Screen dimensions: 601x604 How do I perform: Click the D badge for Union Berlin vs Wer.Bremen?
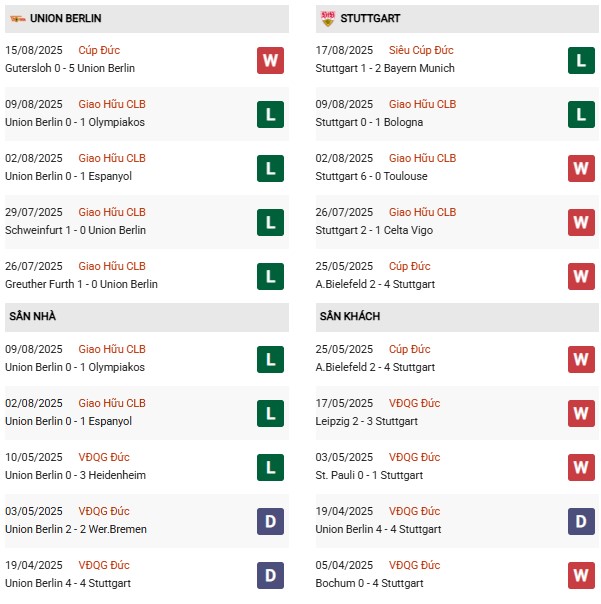point(270,521)
